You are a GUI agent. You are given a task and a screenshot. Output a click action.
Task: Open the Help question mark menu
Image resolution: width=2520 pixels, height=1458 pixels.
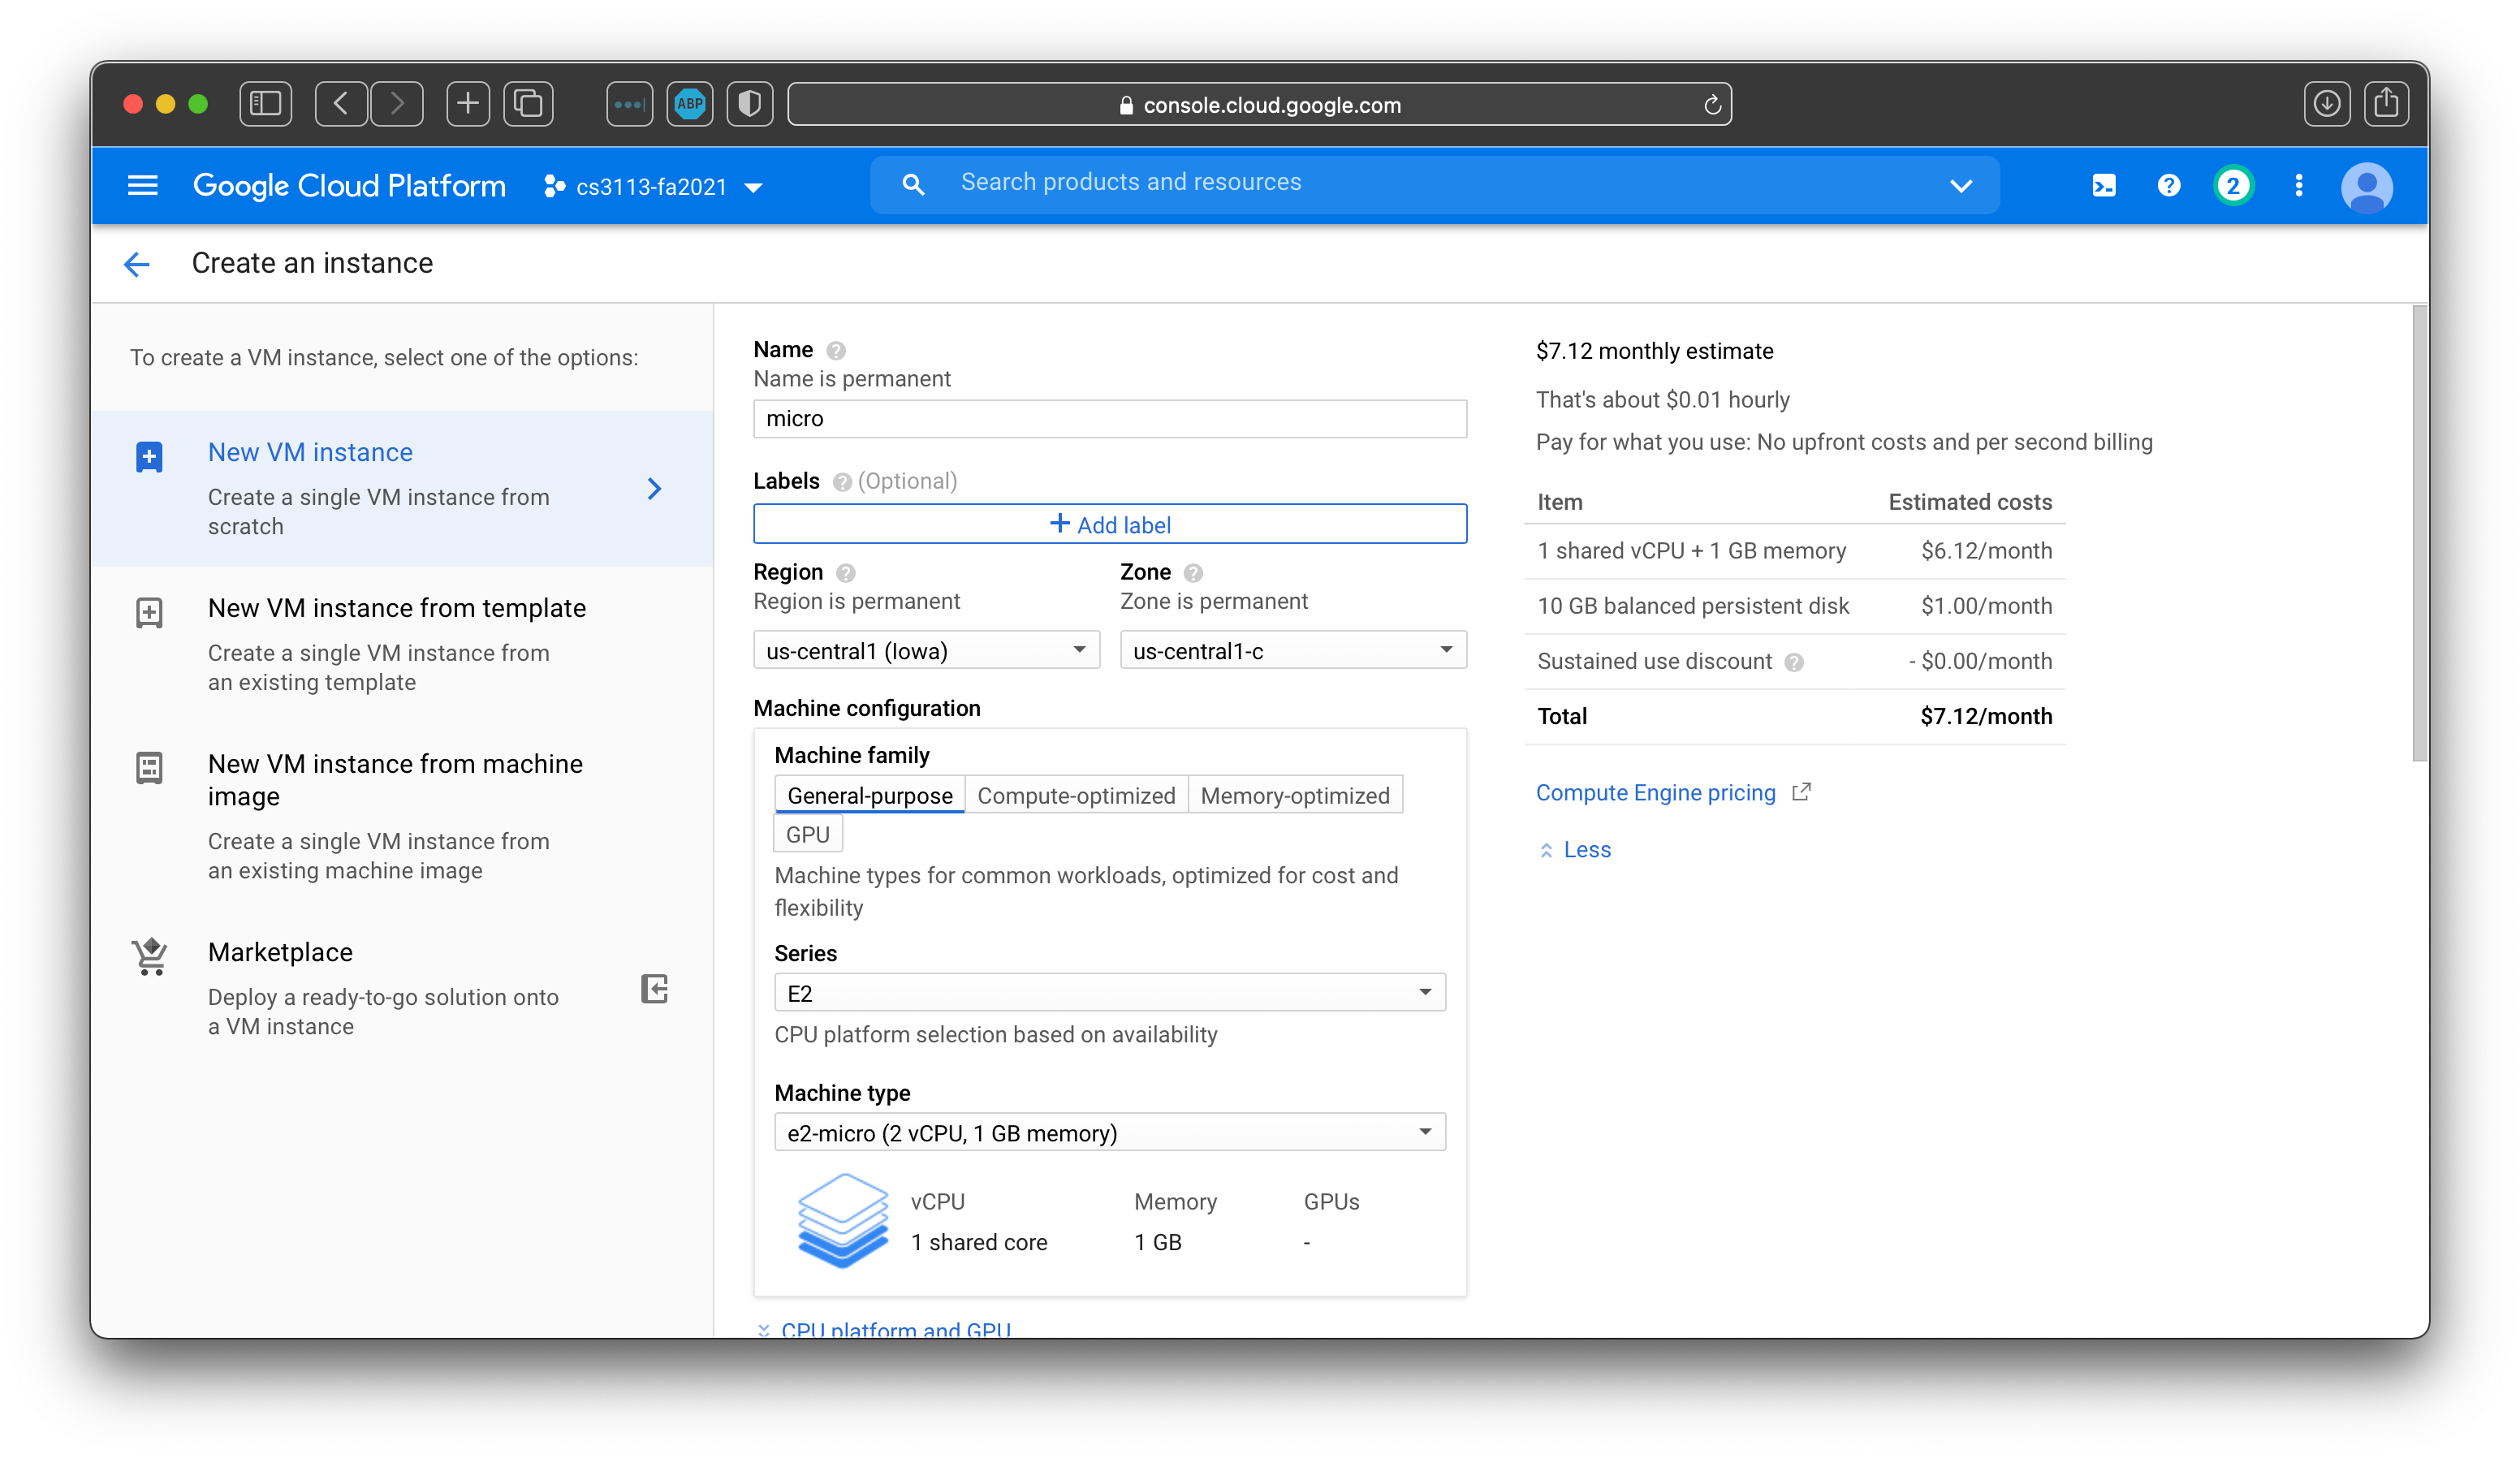(x=2168, y=186)
